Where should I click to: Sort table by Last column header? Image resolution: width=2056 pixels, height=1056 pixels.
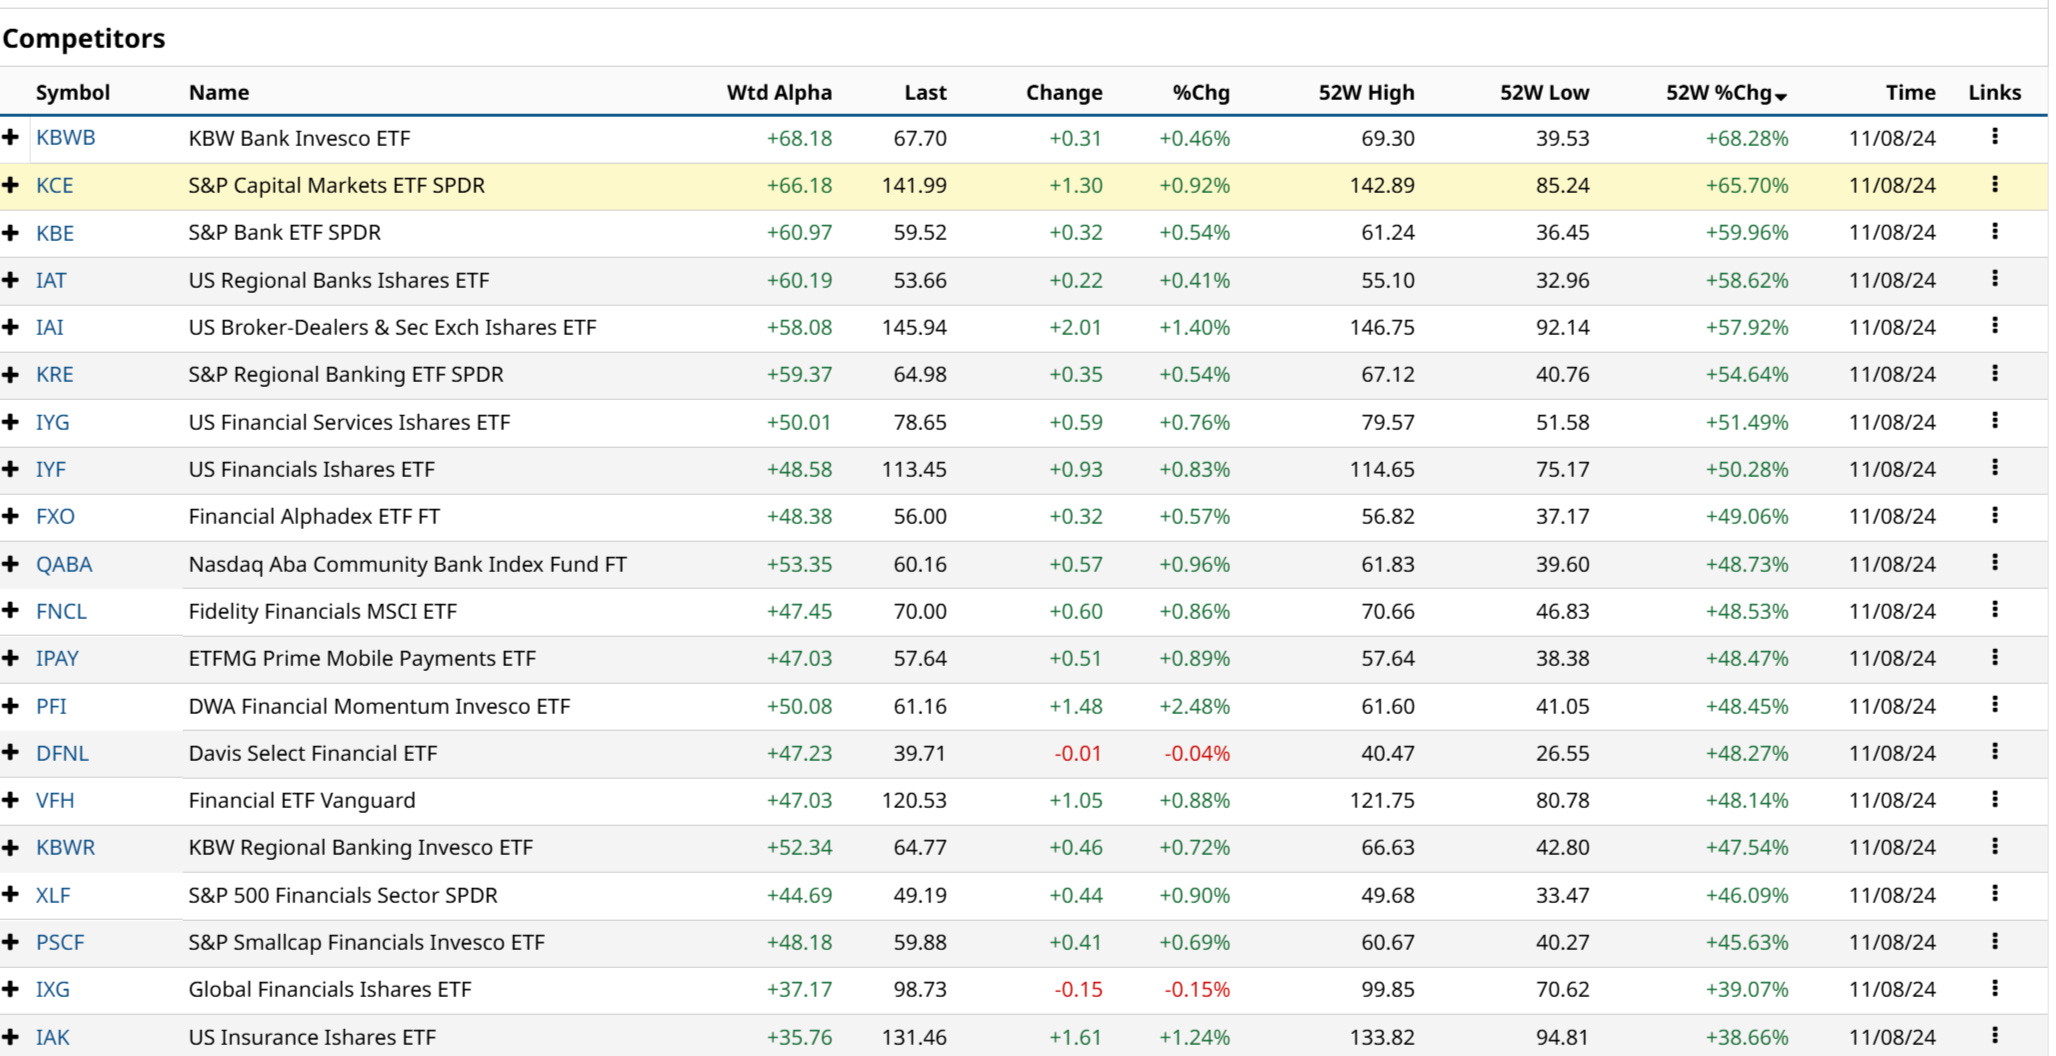point(925,93)
